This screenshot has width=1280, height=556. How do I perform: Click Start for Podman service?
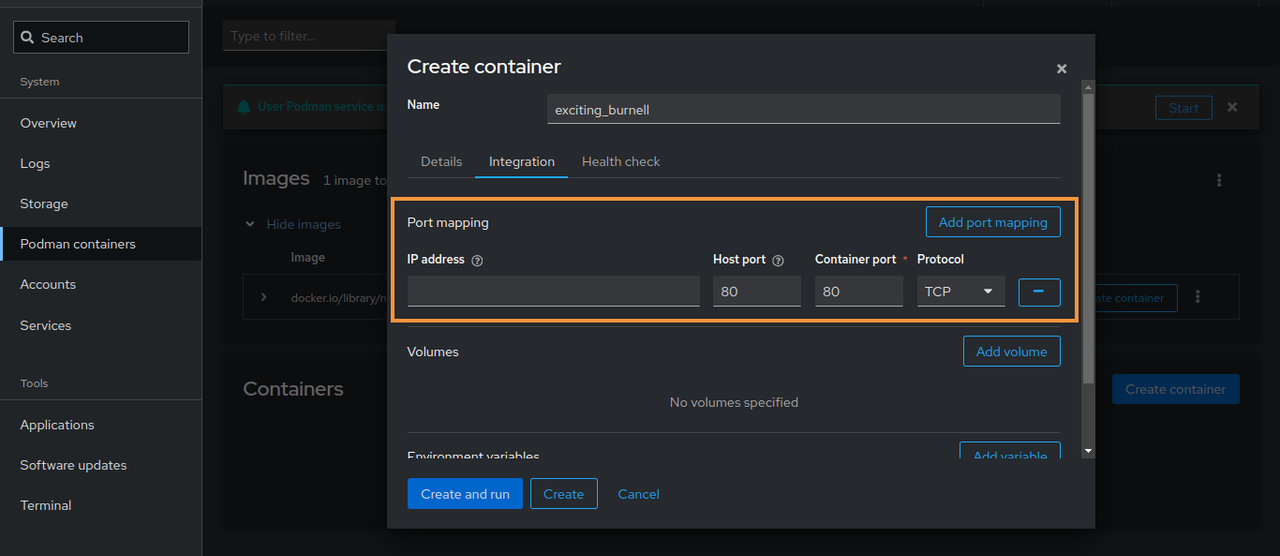pyautogui.click(x=1183, y=108)
